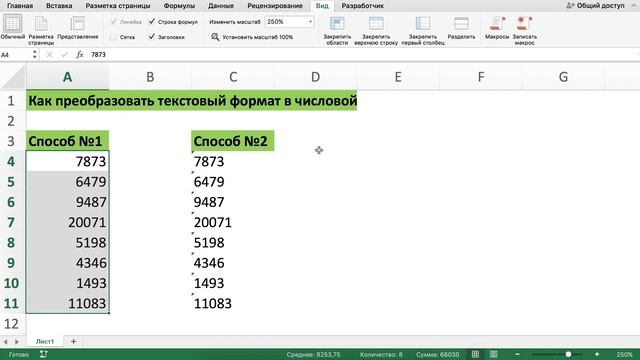
Task: Select column A header
Action: 67,77
